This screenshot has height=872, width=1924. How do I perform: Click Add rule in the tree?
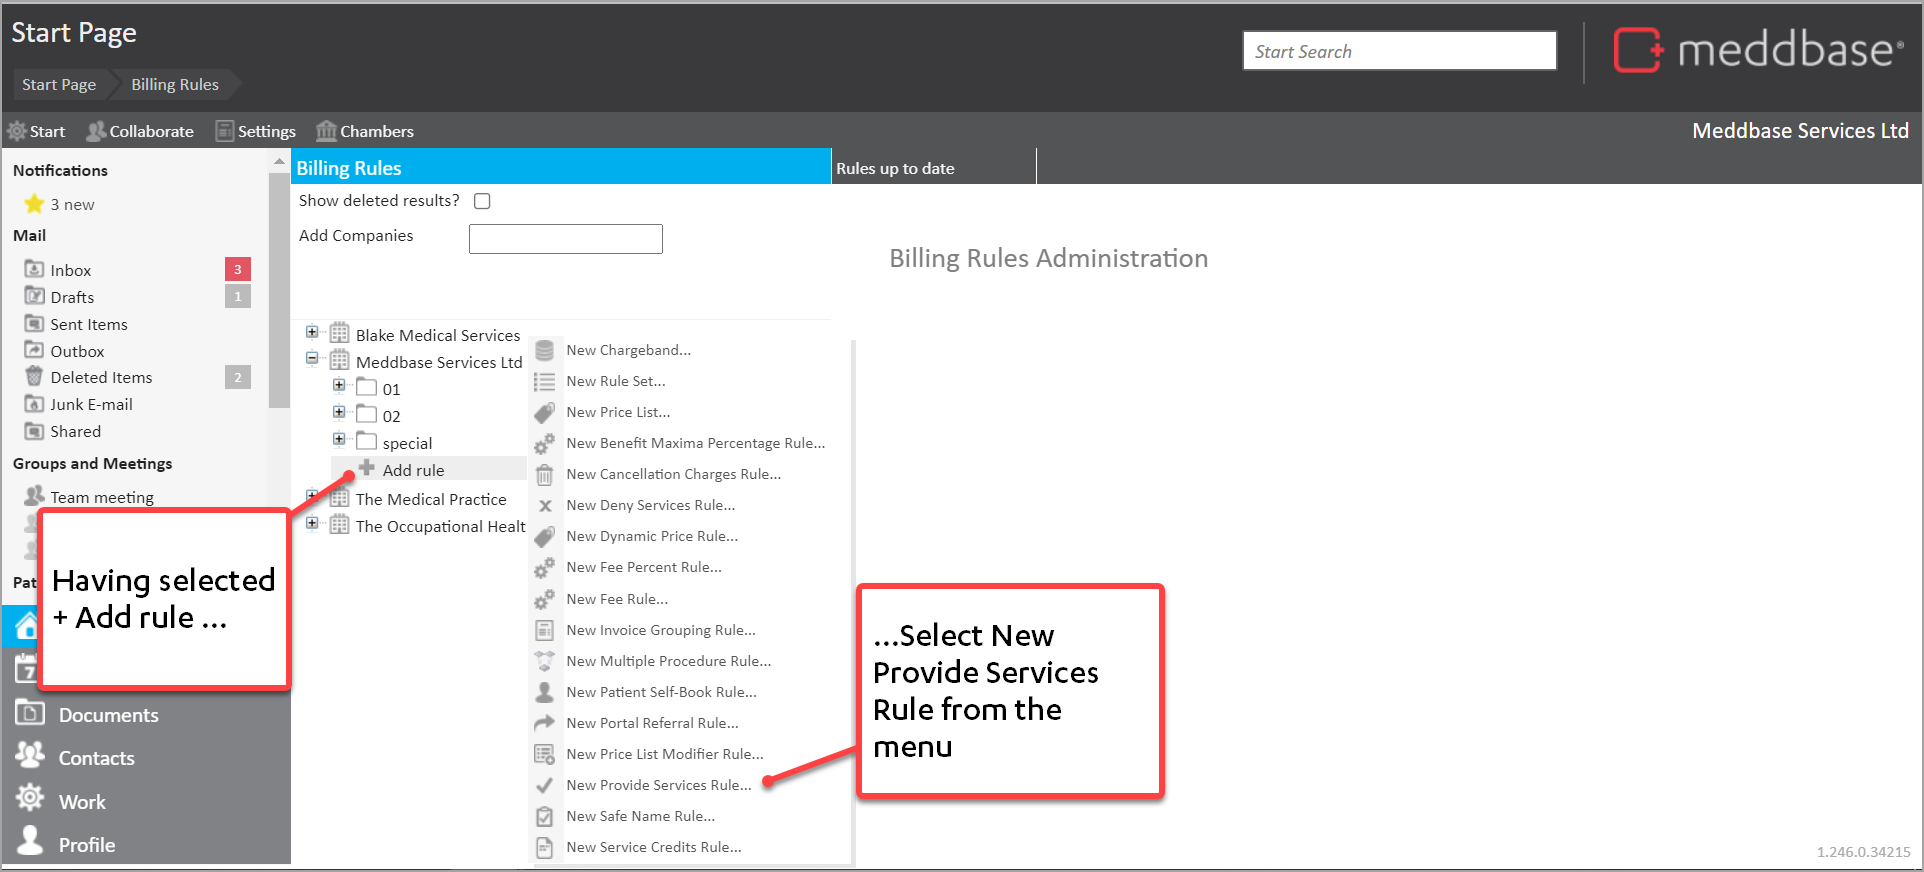pos(413,470)
